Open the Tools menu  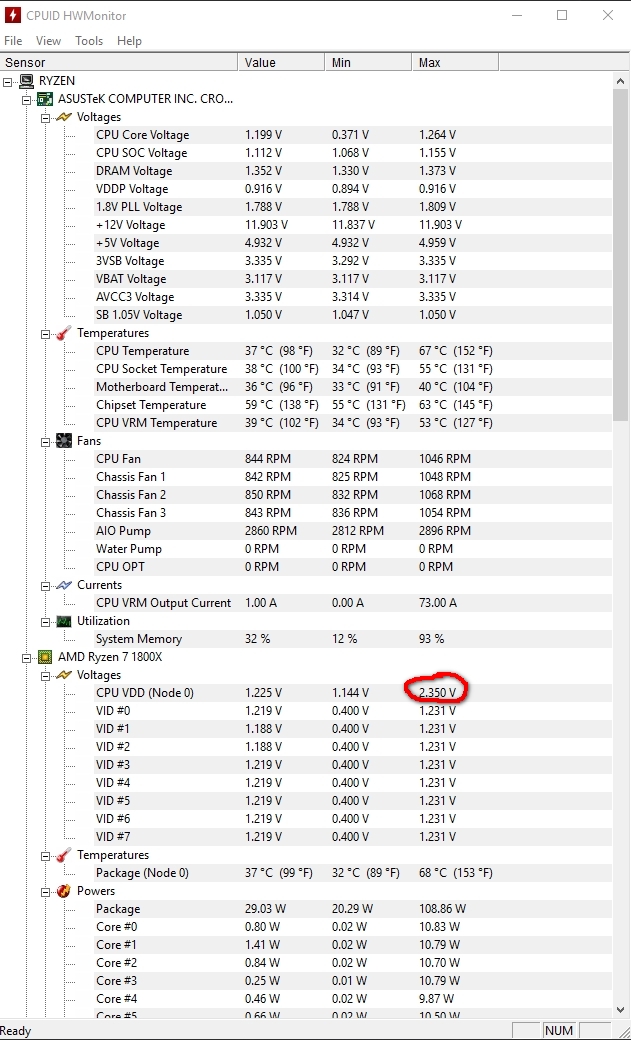89,41
